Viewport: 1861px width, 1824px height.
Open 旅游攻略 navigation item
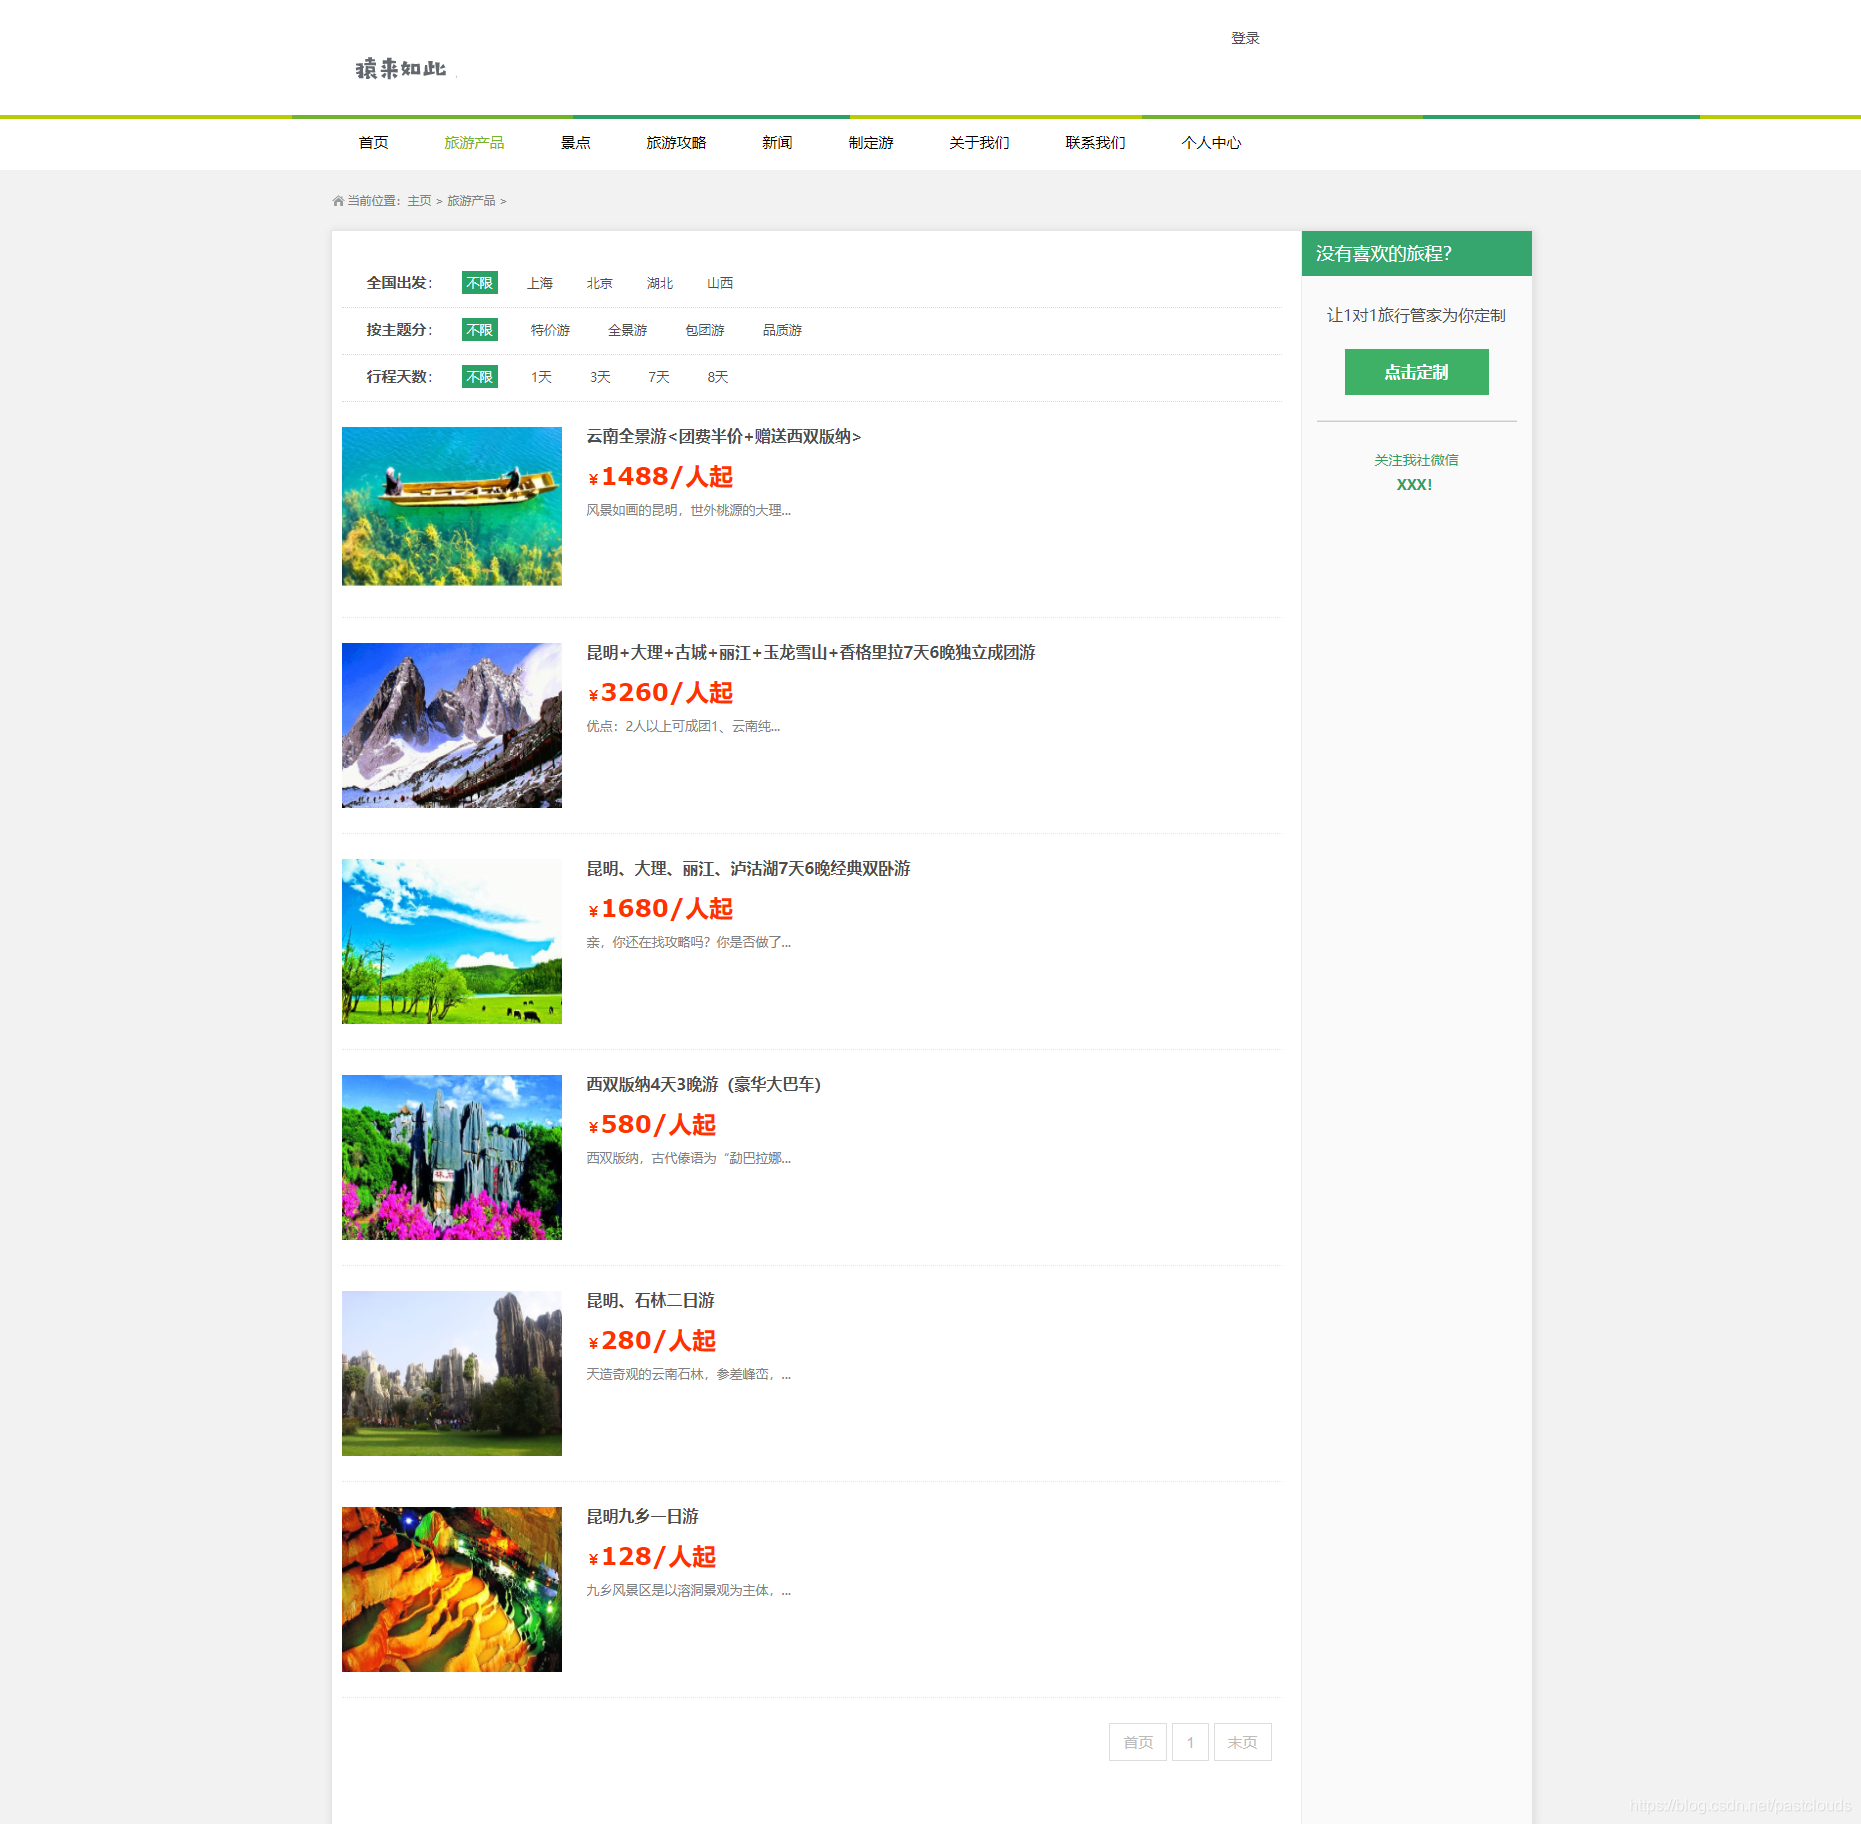[676, 143]
